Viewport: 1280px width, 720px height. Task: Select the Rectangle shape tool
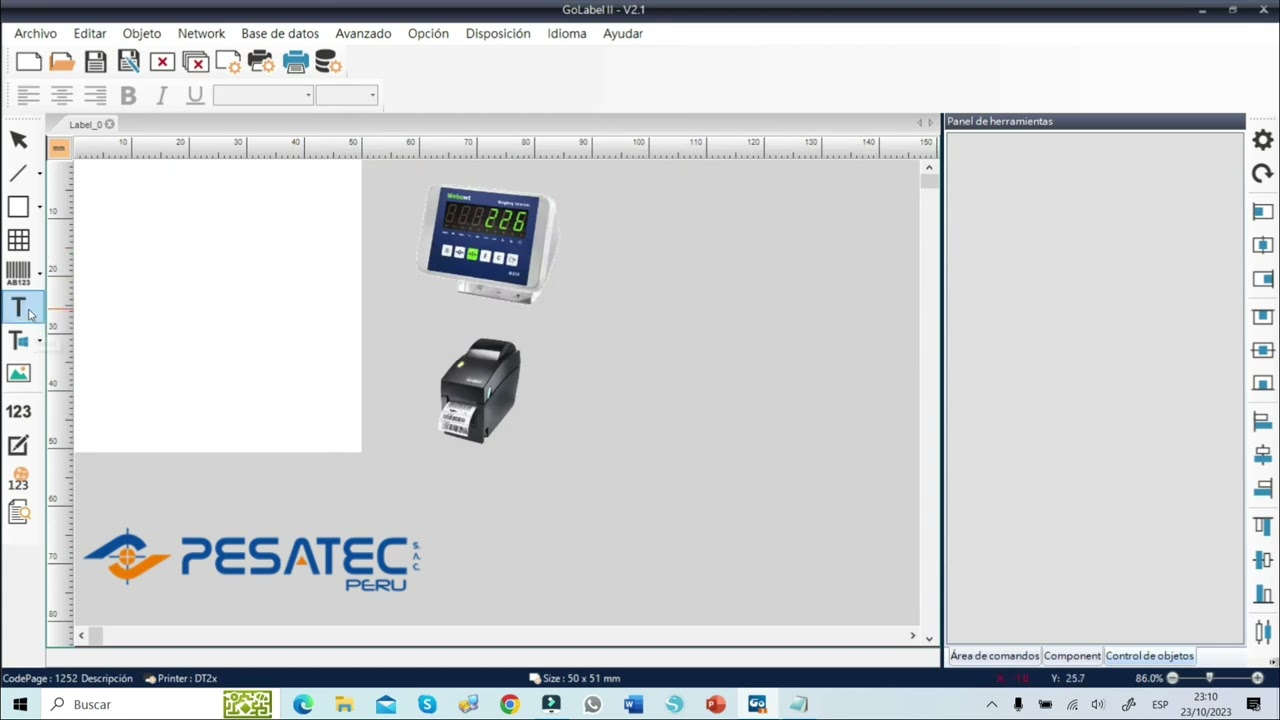pos(18,207)
